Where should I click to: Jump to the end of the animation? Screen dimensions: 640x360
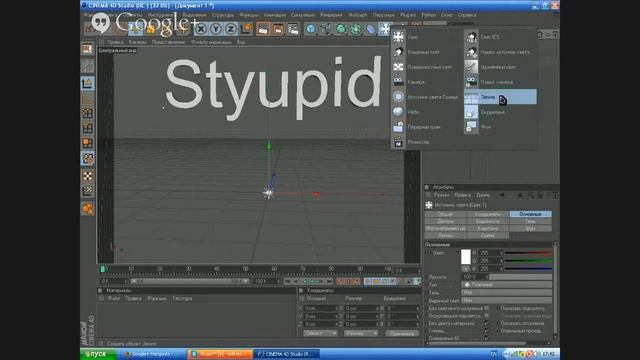[330, 282]
